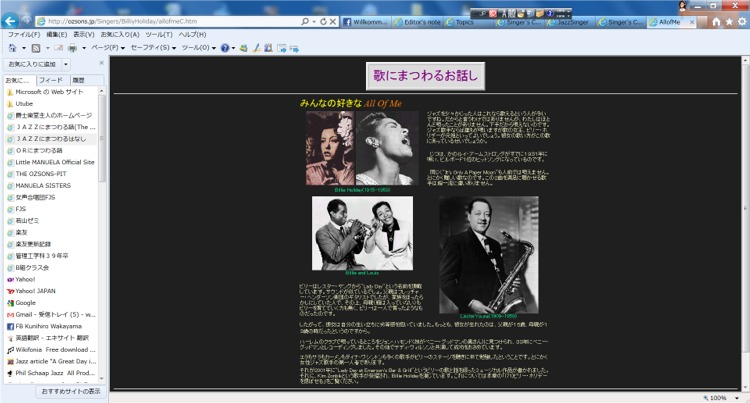Open the セーフティ(S) dropdown menu
The height and width of the screenshot is (403, 750).
coord(153,48)
